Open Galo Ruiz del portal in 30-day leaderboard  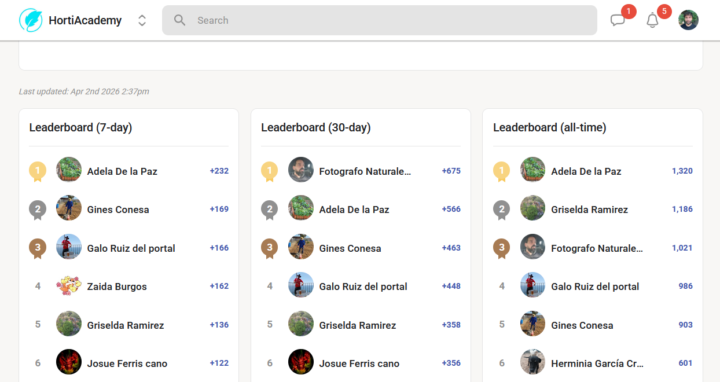pyautogui.click(x=363, y=286)
